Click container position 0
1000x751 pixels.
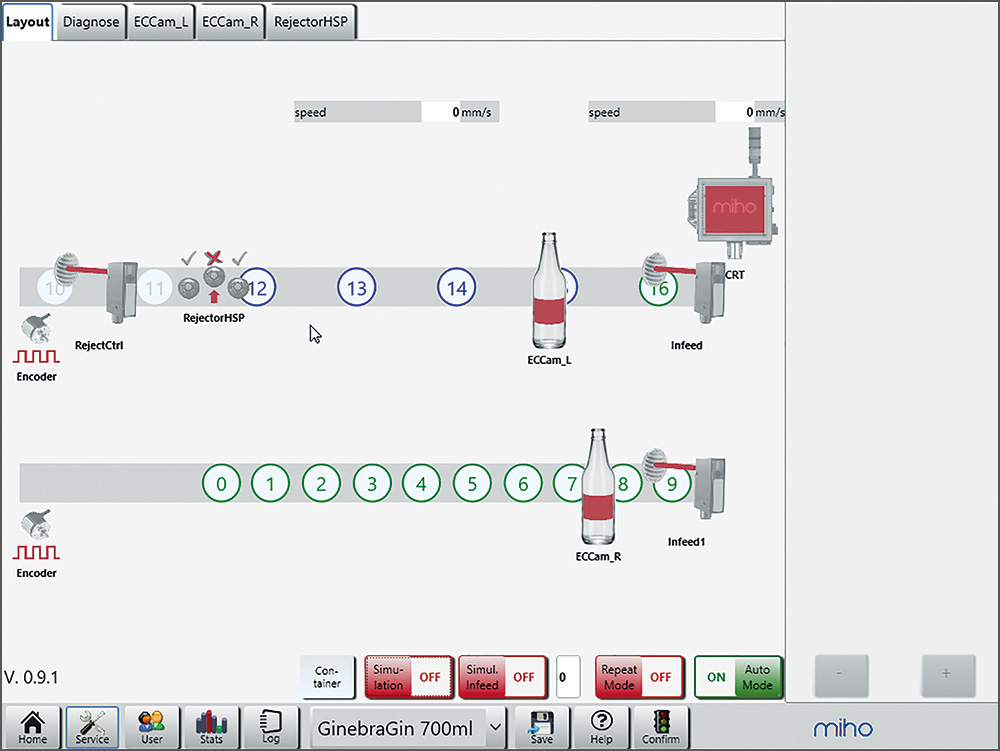[221, 484]
